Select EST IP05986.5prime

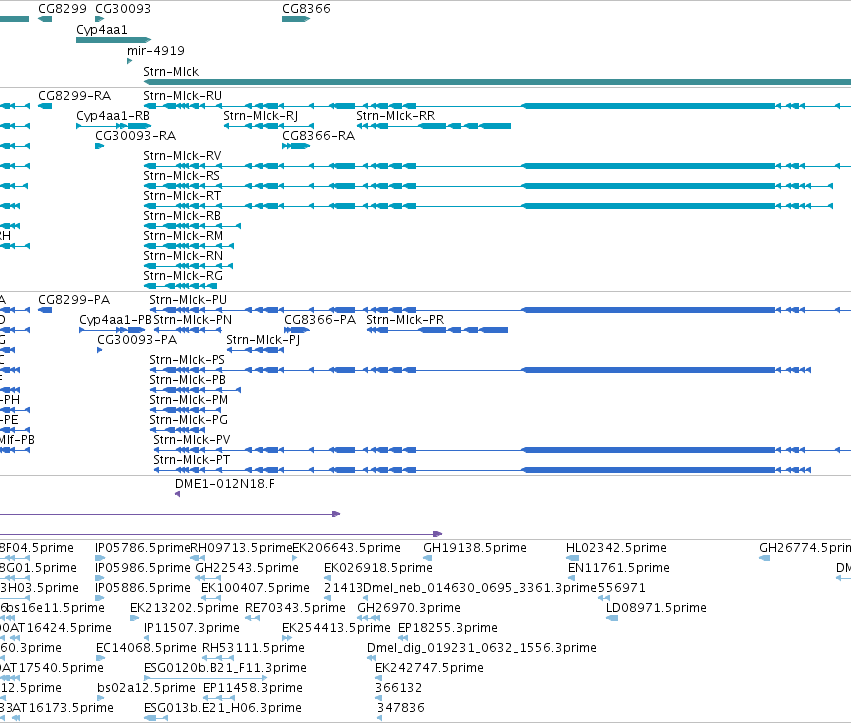click(143, 568)
